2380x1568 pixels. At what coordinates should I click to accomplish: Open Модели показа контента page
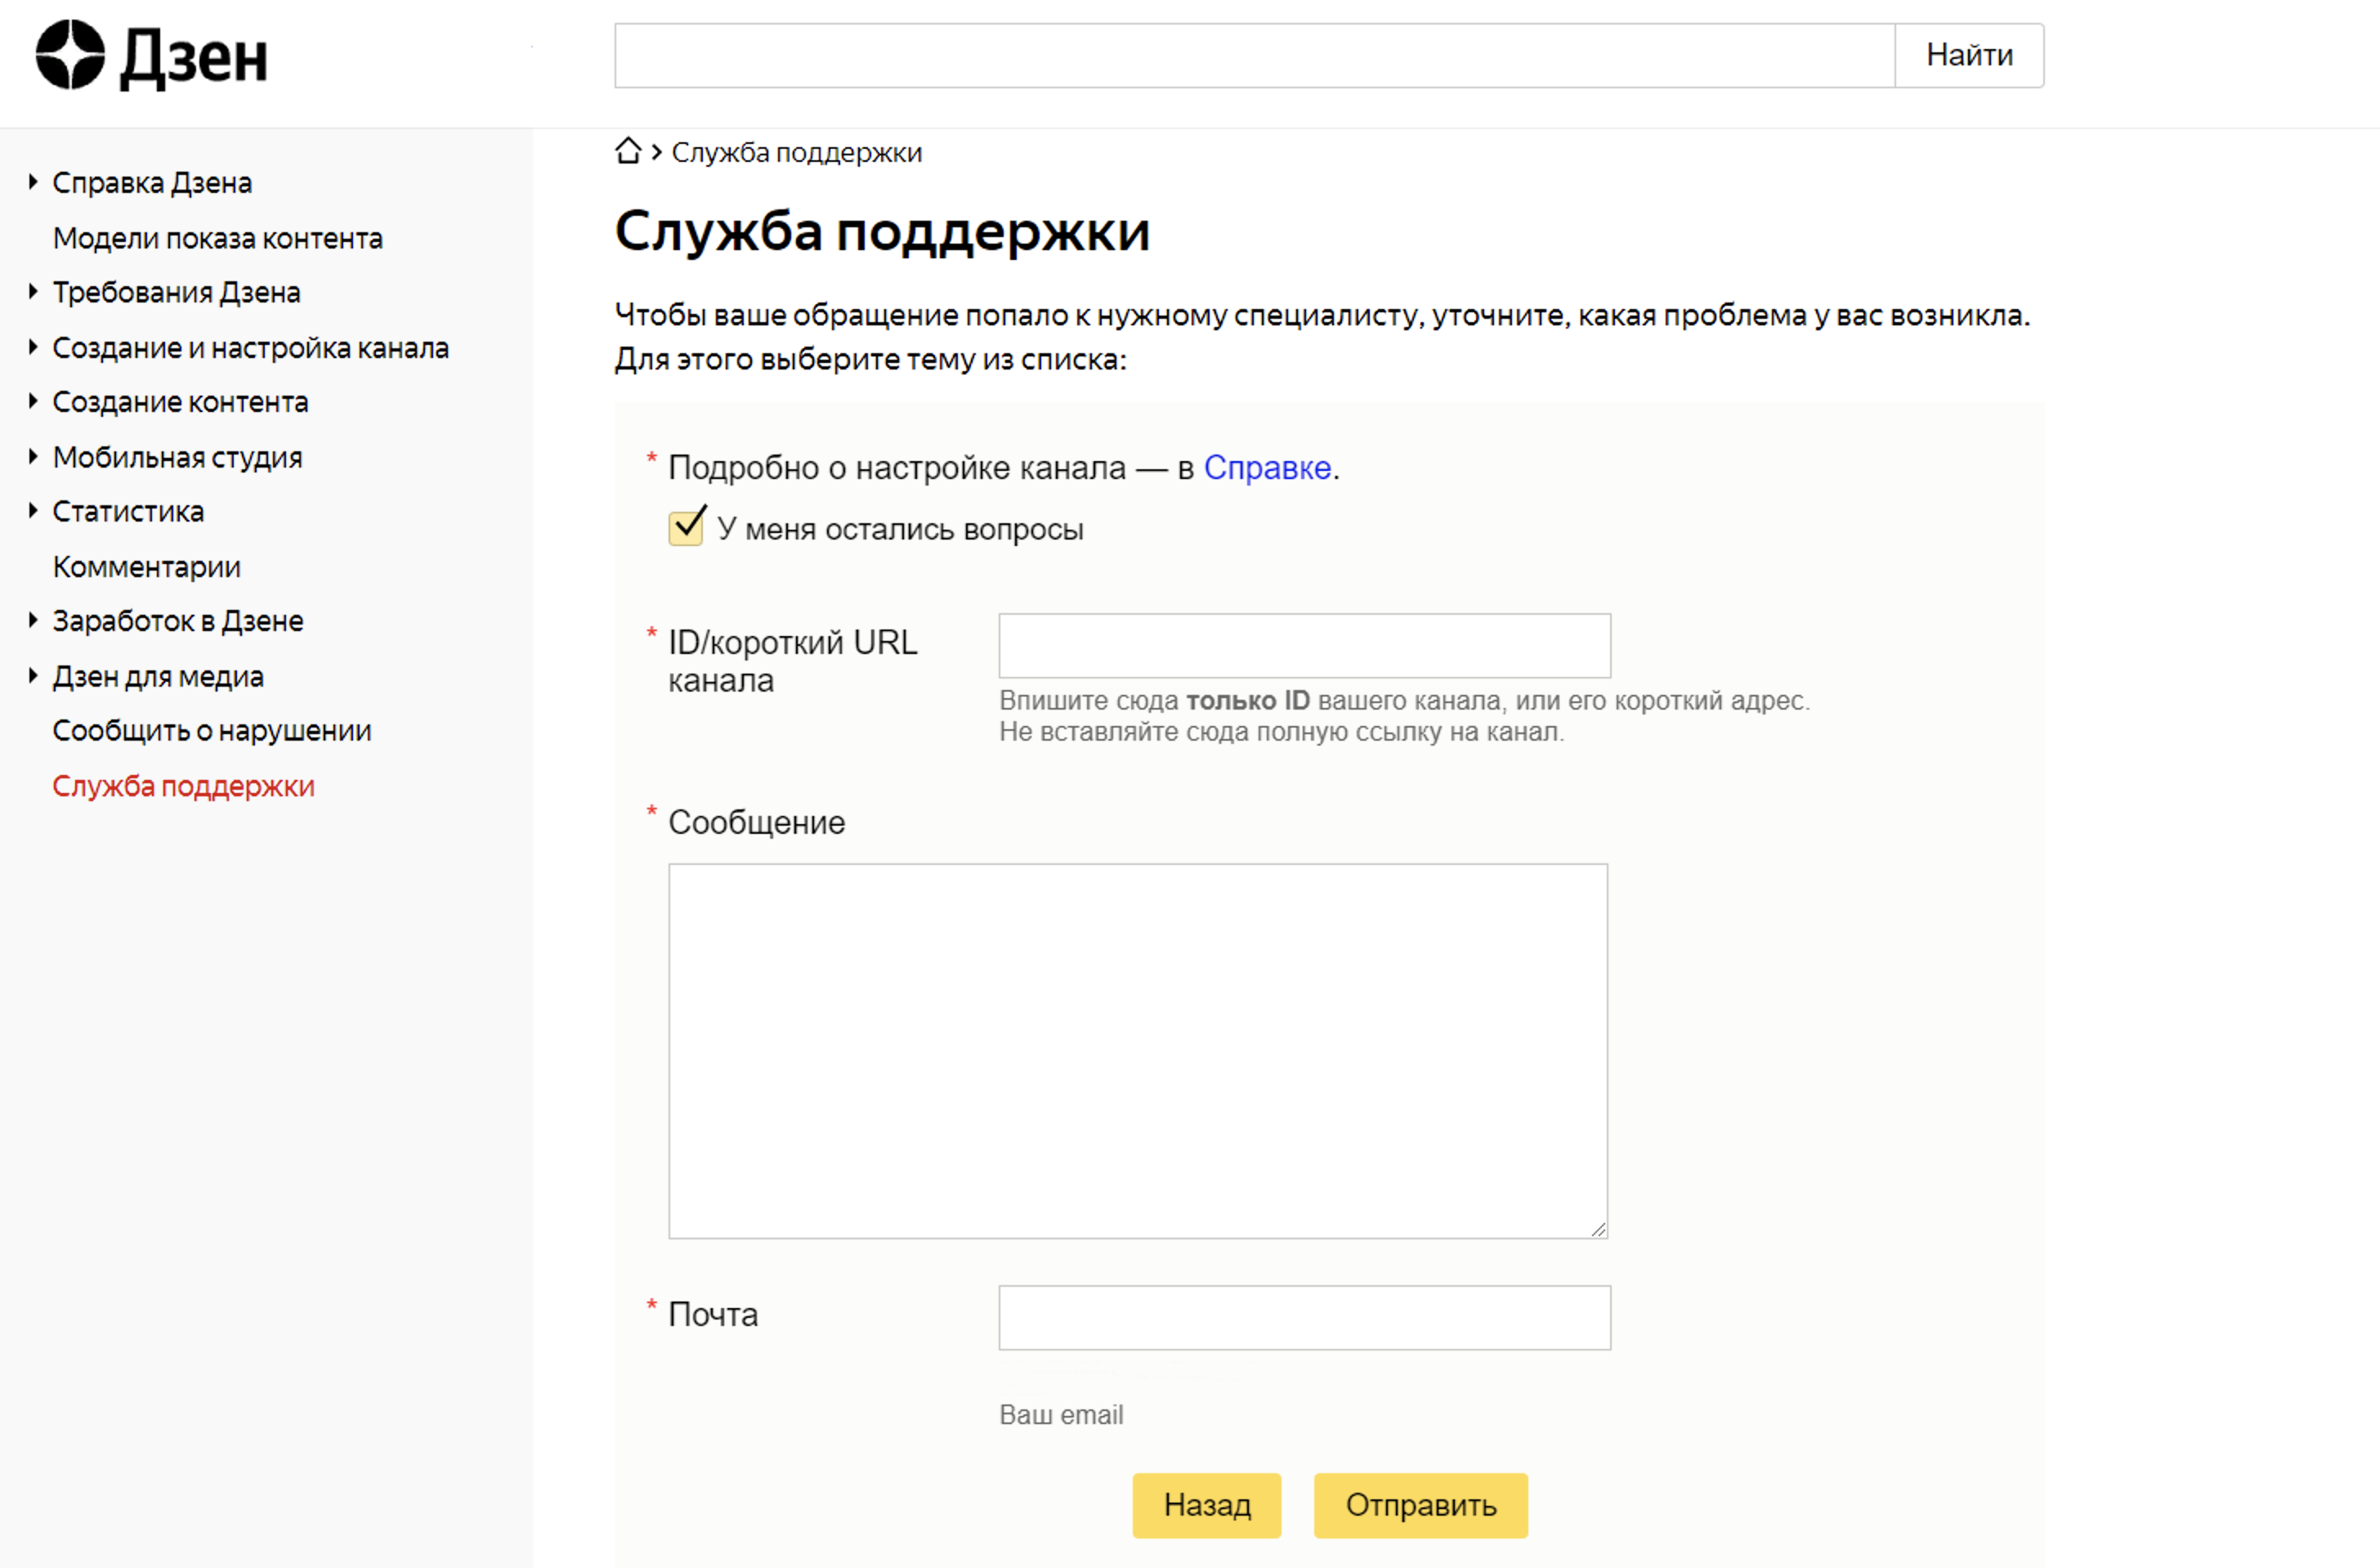(x=218, y=238)
